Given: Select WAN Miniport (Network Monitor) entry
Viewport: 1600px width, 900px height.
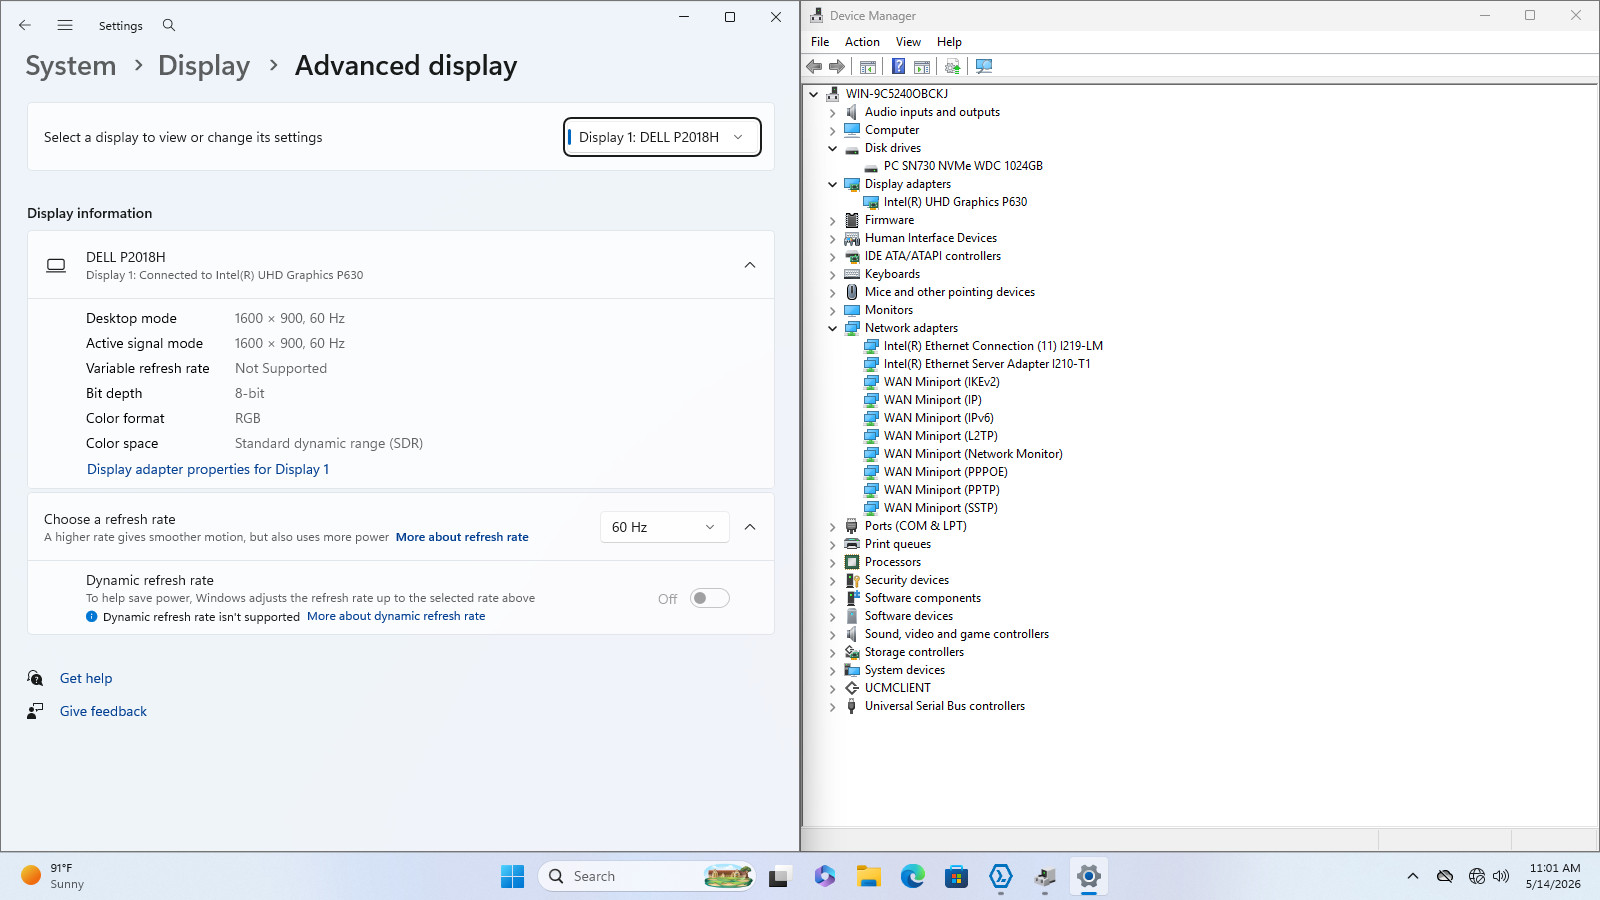Looking at the screenshot, I should click(973, 454).
